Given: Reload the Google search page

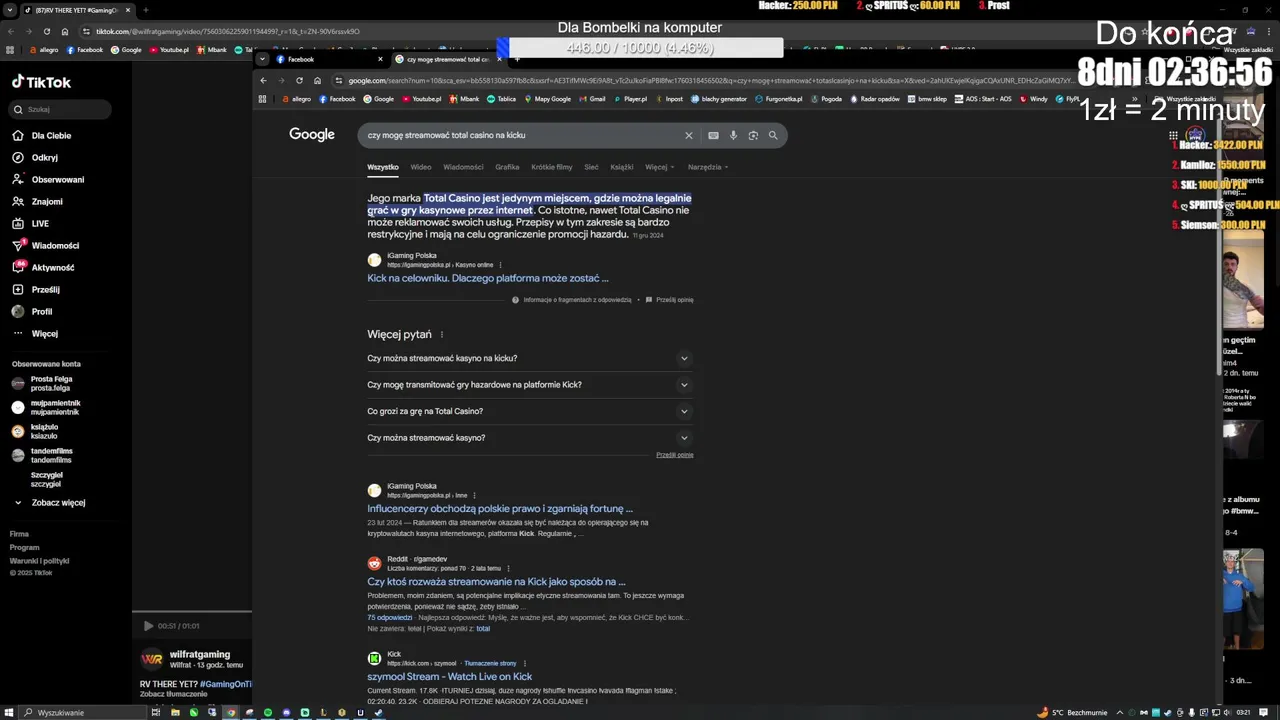Looking at the screenshot, I should (x=299, y=80).
